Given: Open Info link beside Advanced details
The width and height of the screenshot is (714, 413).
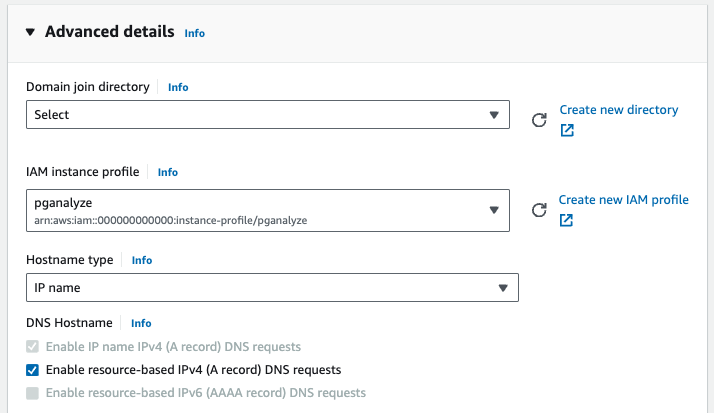Looking at the screenshot, I should (194, 33).
